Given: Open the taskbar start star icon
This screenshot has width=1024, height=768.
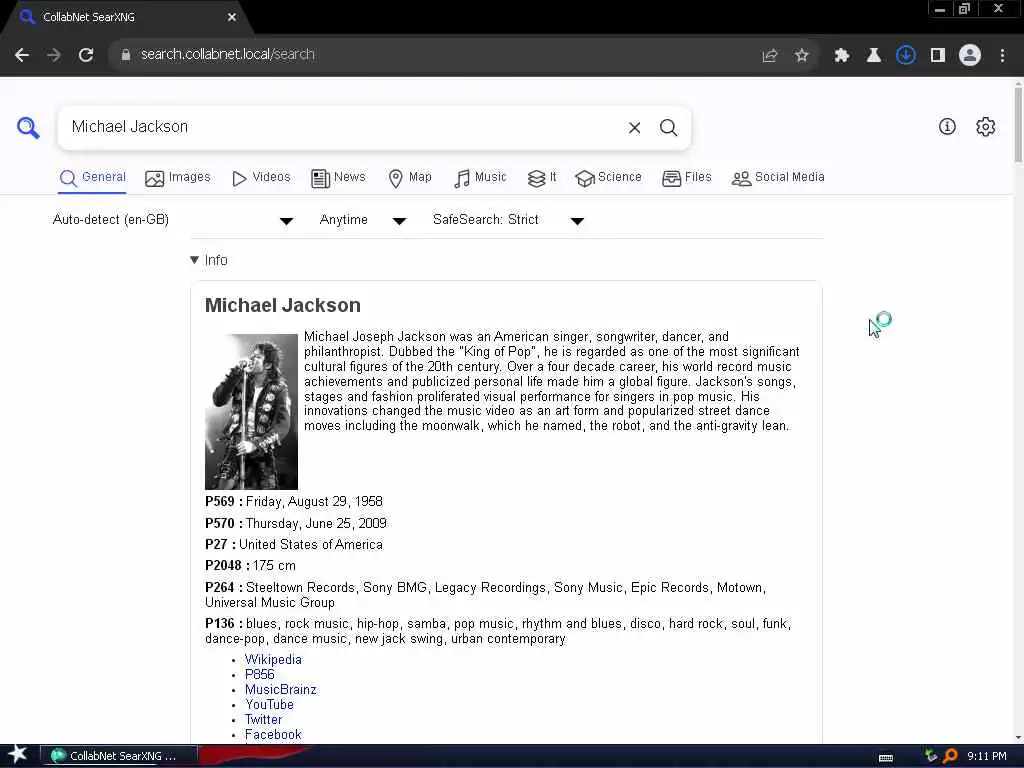Looking at the screenshot, I should [17, 755].
